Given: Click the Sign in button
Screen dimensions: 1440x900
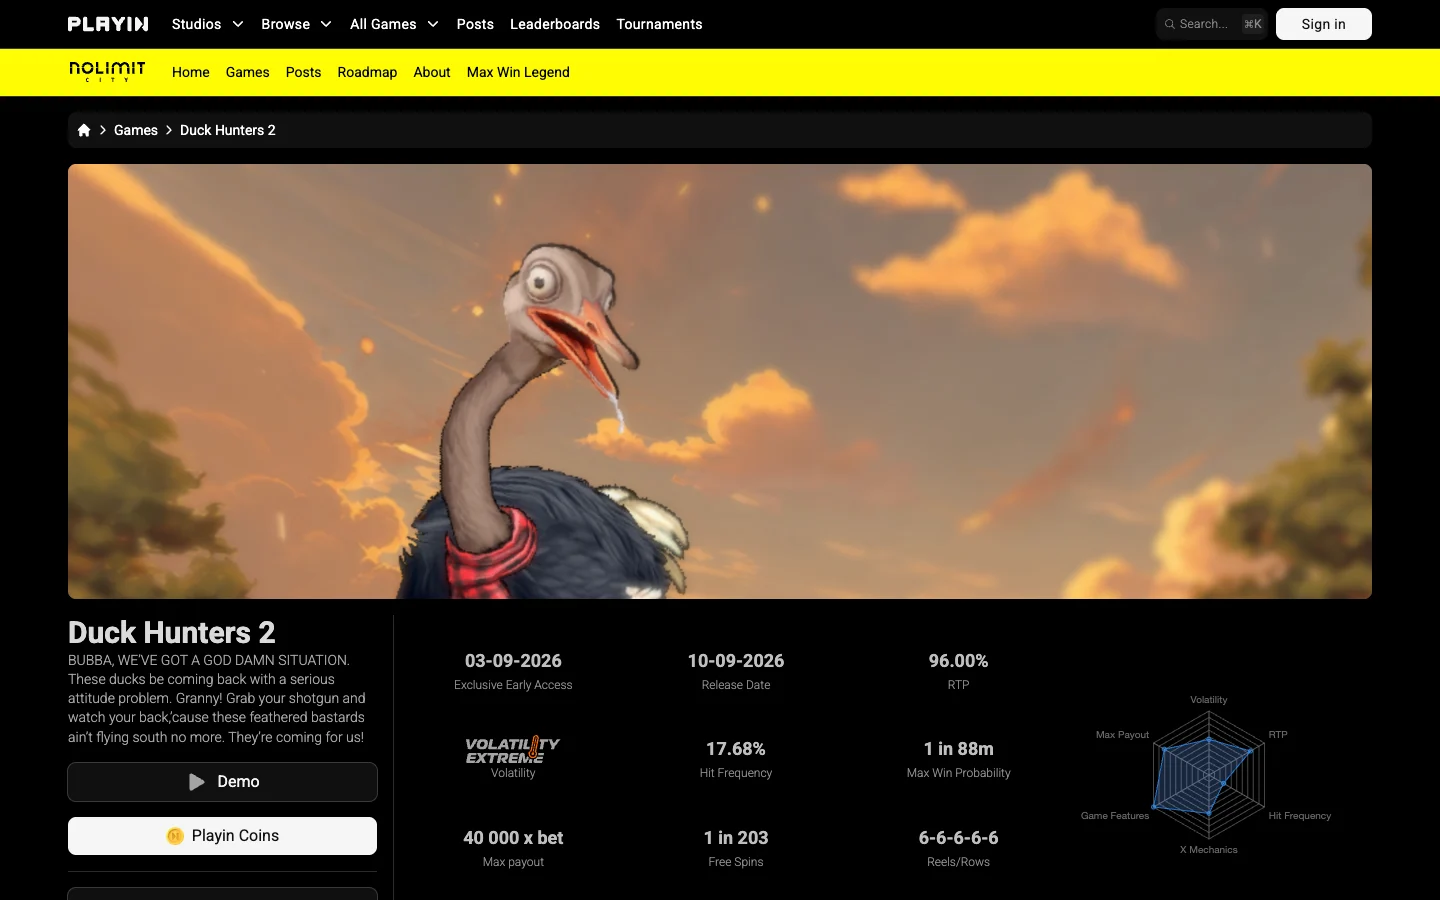Looking at the screenshot, I should [1324, 24].
